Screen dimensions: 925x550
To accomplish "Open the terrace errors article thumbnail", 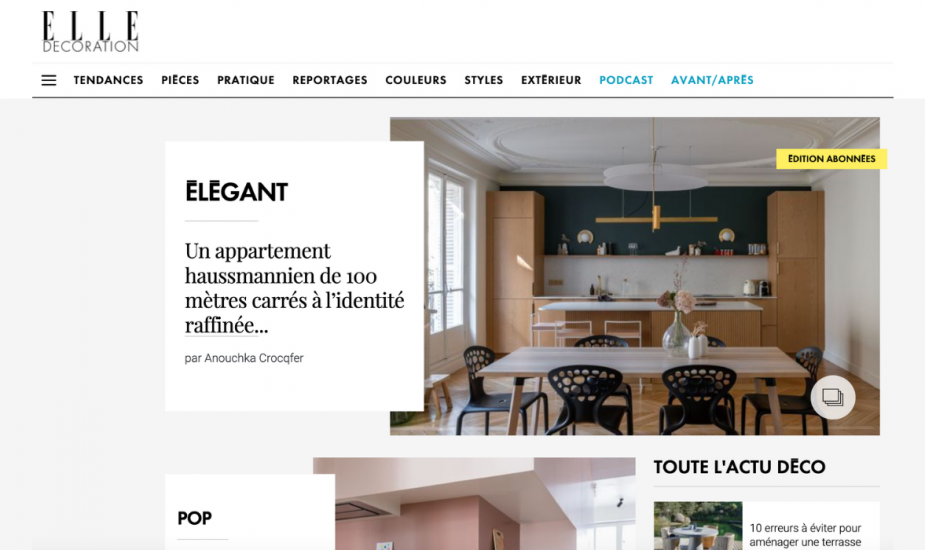I will point(698,526).
